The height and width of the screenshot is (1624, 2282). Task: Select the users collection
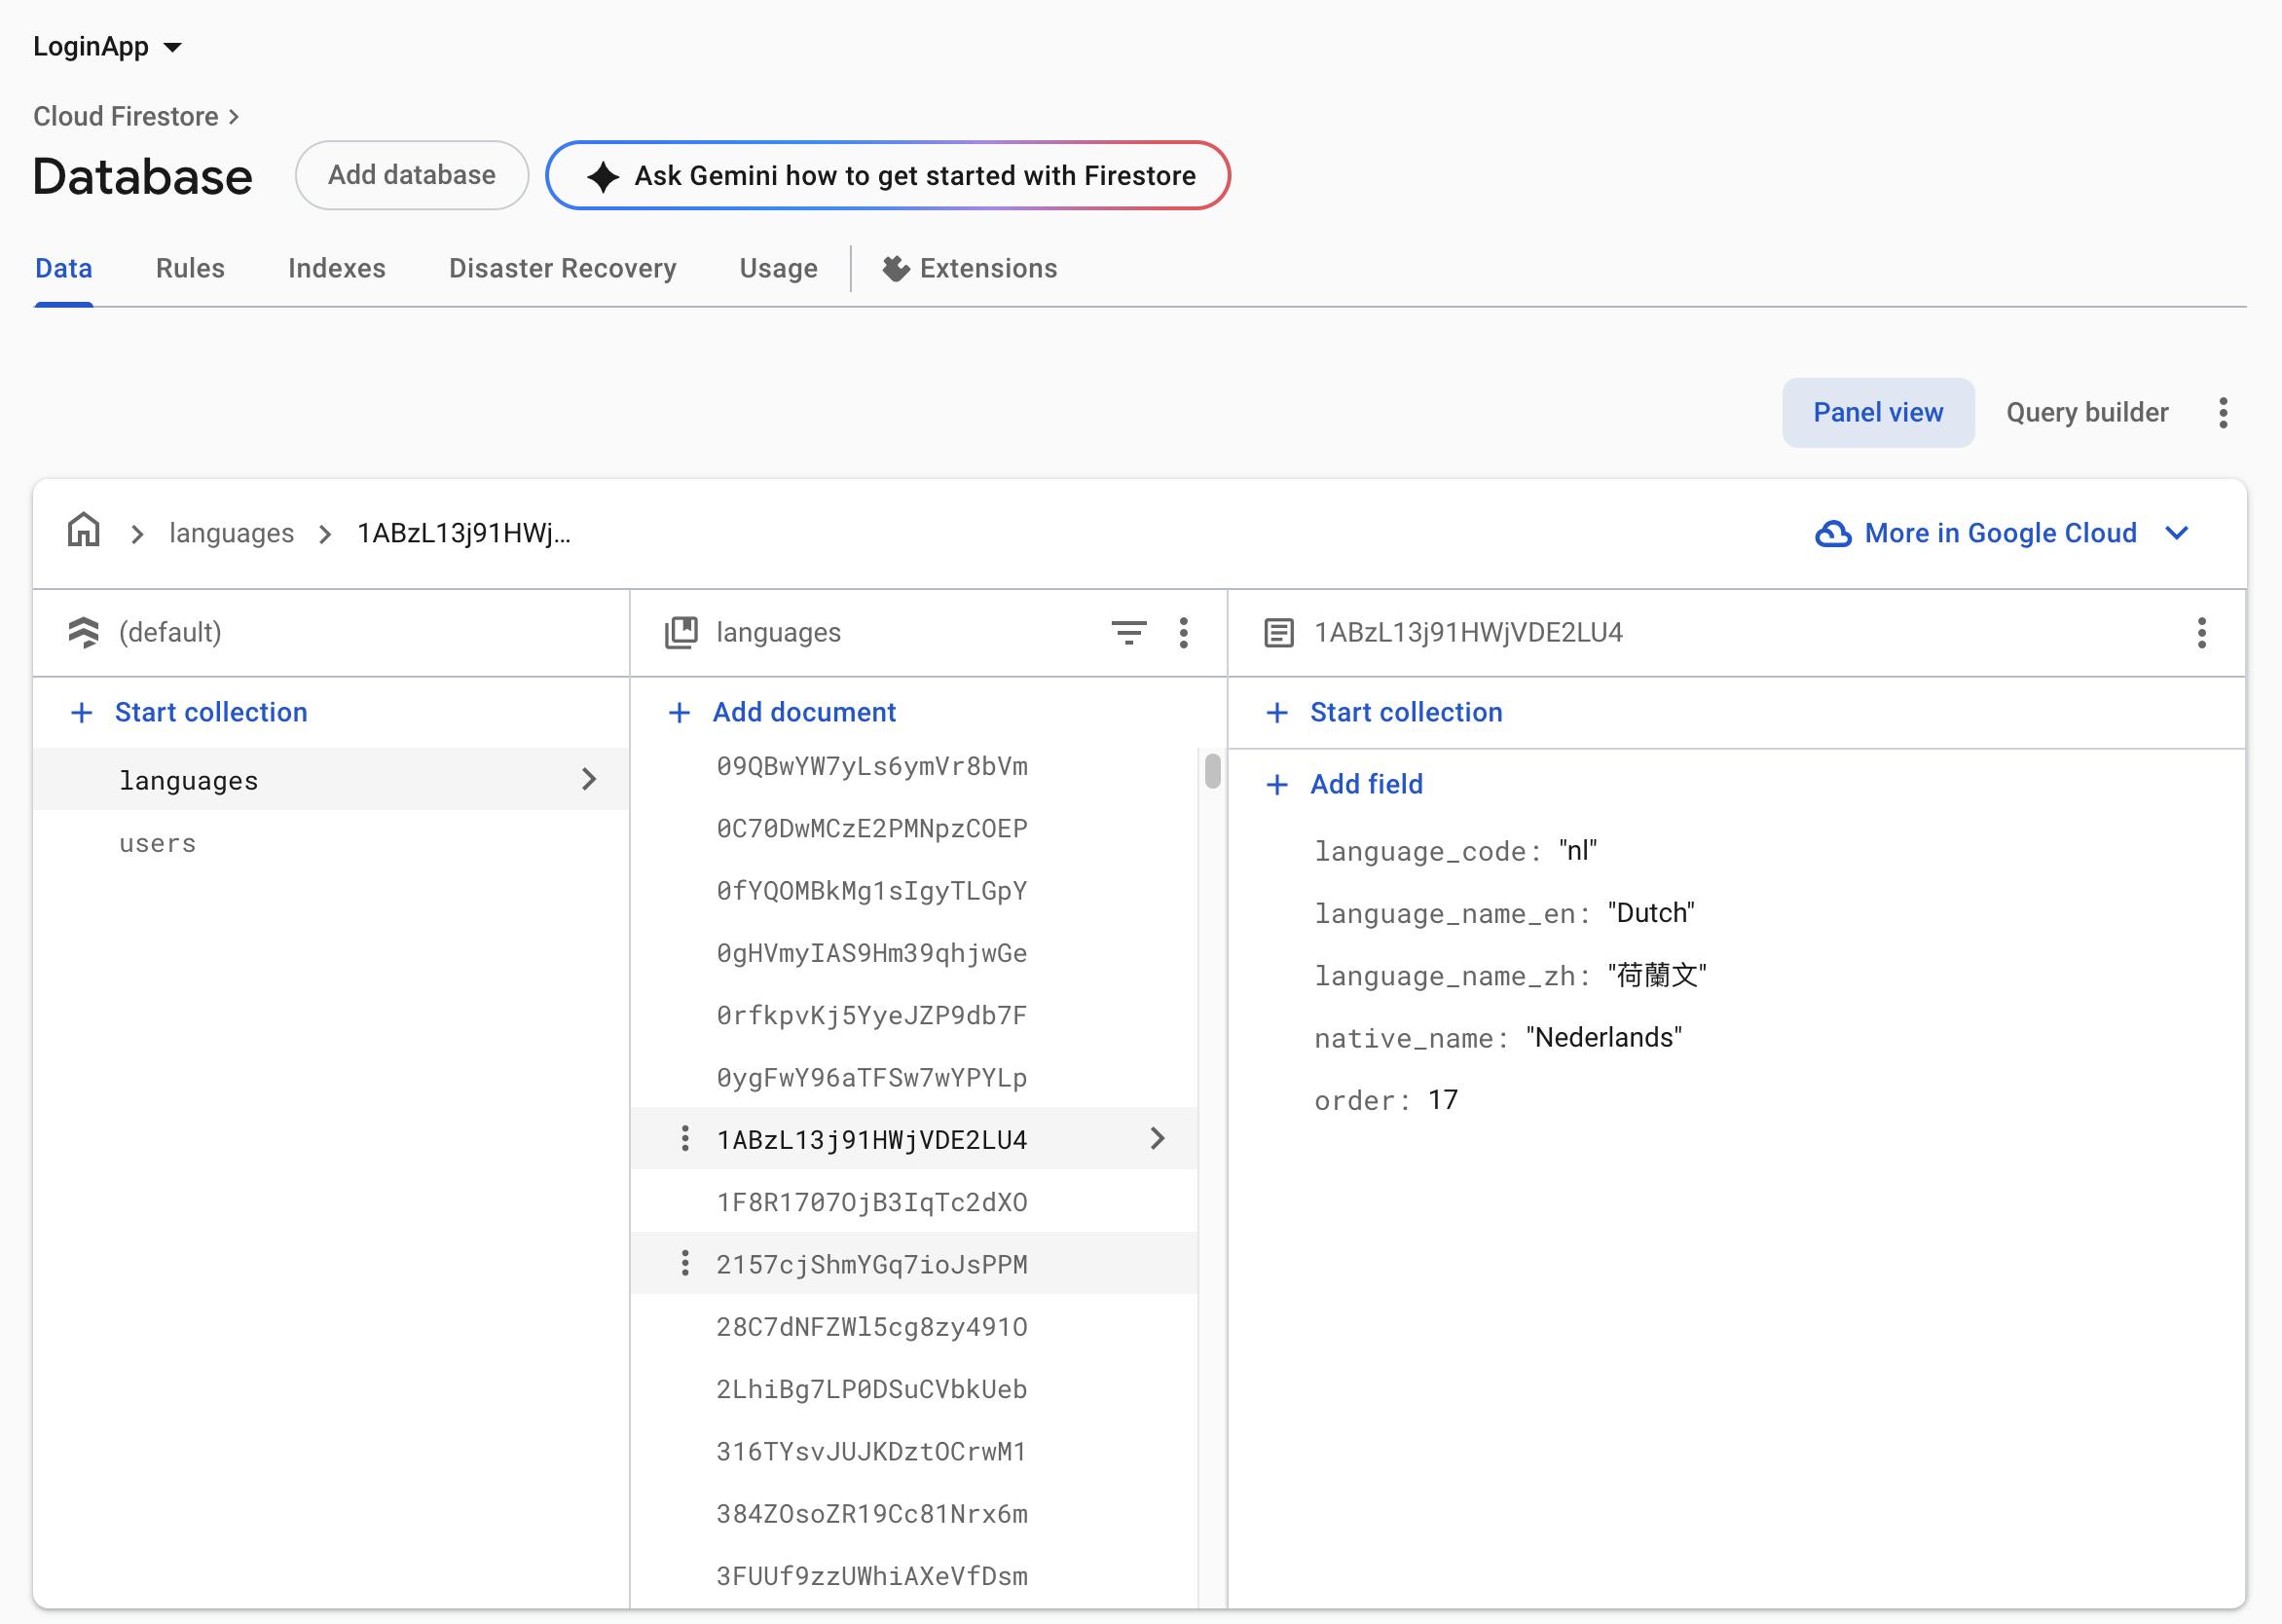[157, 843]
